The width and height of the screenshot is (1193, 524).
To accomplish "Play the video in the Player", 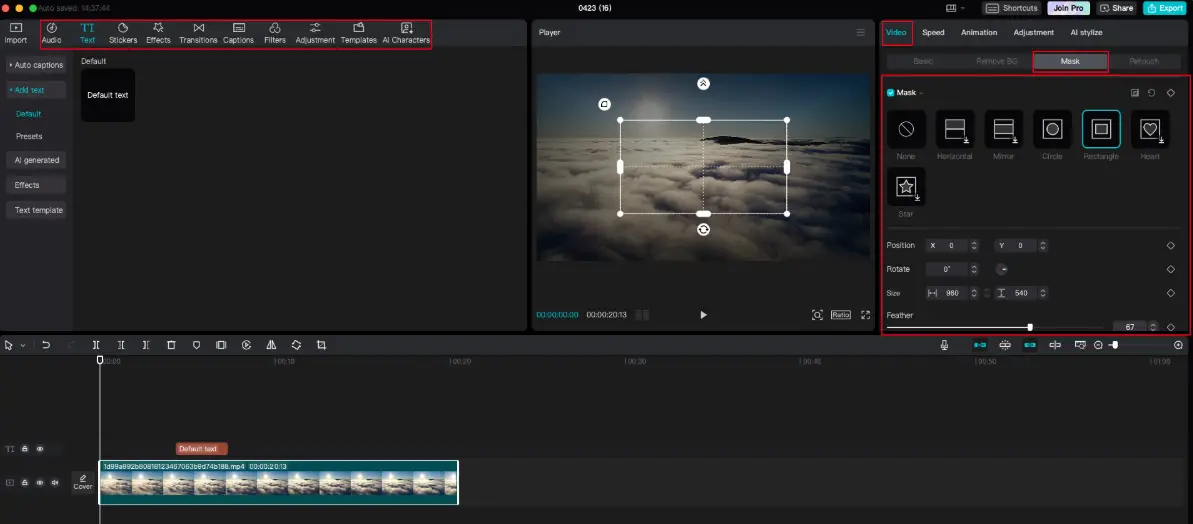I will [703, 315].
